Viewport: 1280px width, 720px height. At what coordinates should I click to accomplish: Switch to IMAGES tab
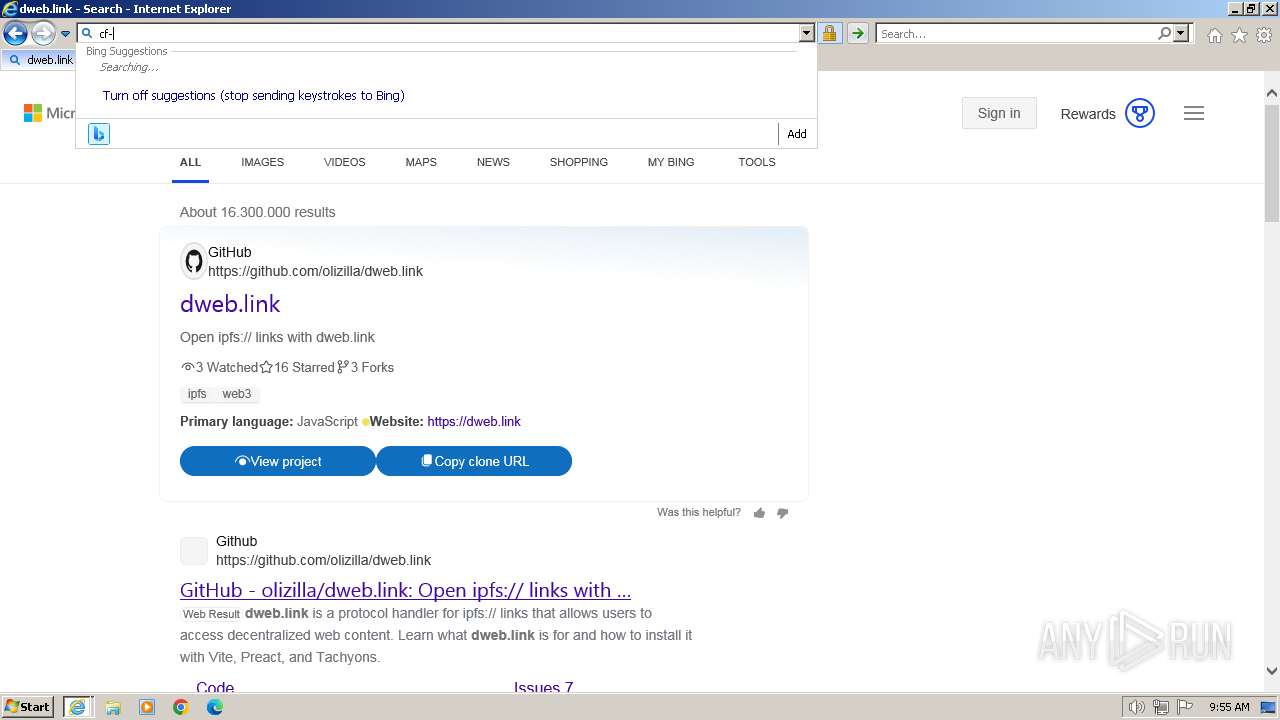tap(262, 162)
